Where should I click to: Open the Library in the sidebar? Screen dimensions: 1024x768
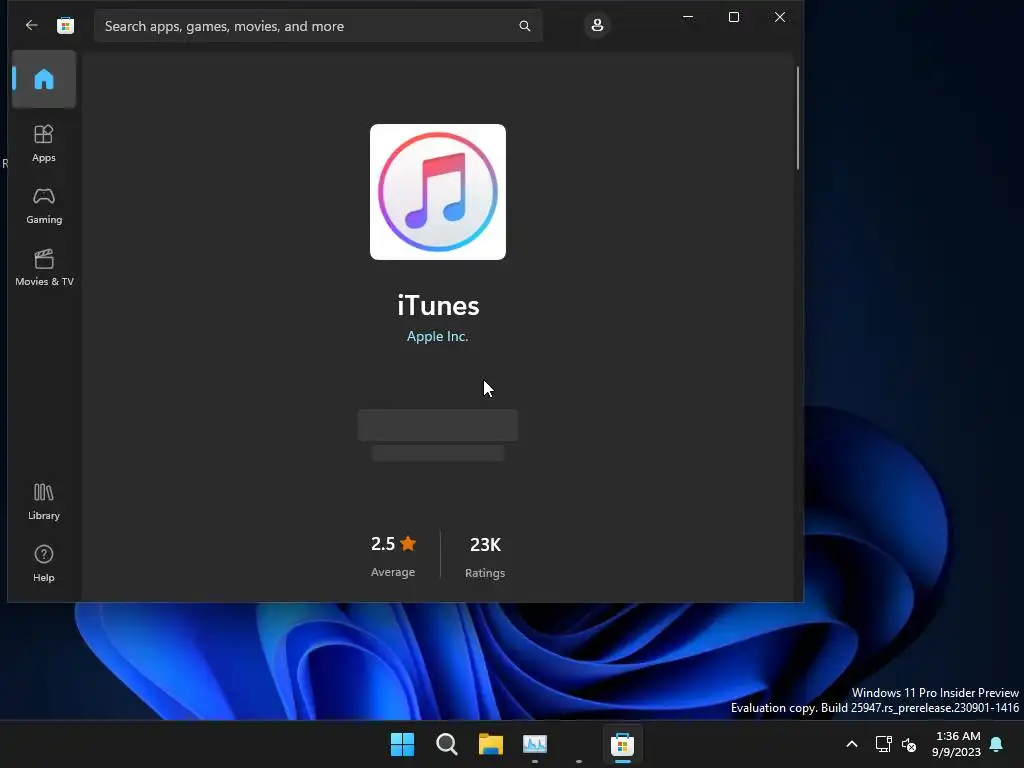pyautogui.click(x=44, y=502)
